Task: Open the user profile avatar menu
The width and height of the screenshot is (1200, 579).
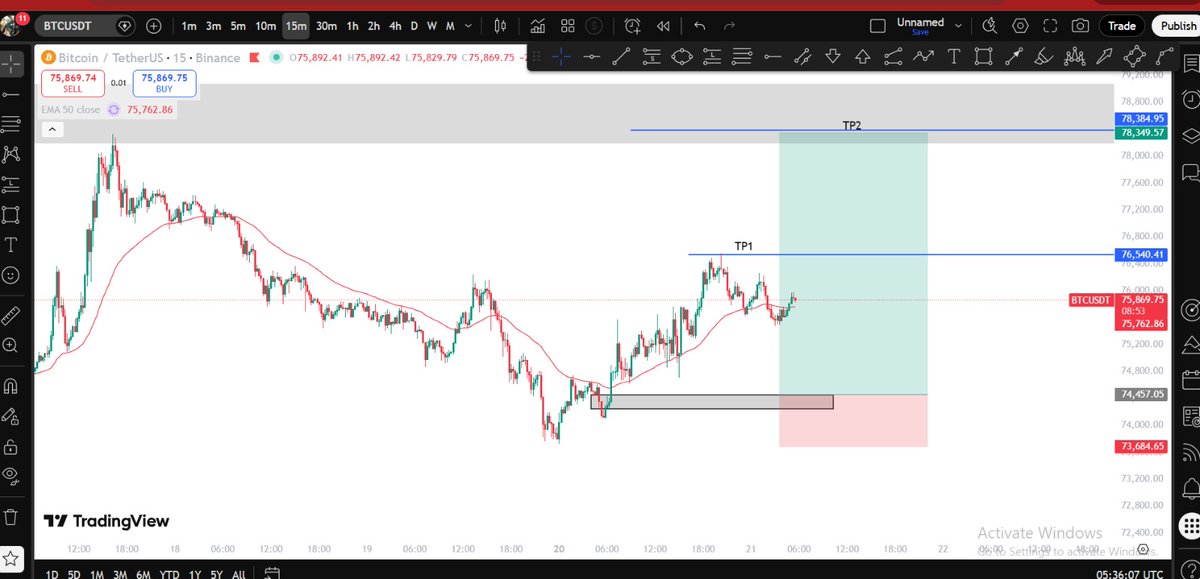Action: pyautogui.click(x=12, y=24)
